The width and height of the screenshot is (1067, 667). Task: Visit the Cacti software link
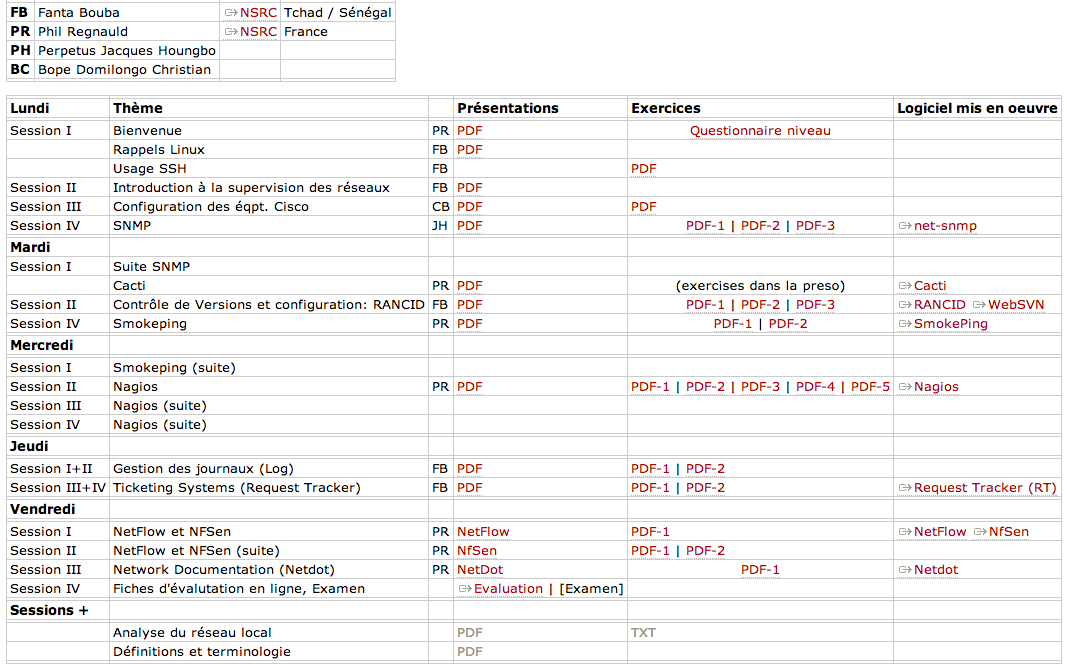(x=930, y=286)
